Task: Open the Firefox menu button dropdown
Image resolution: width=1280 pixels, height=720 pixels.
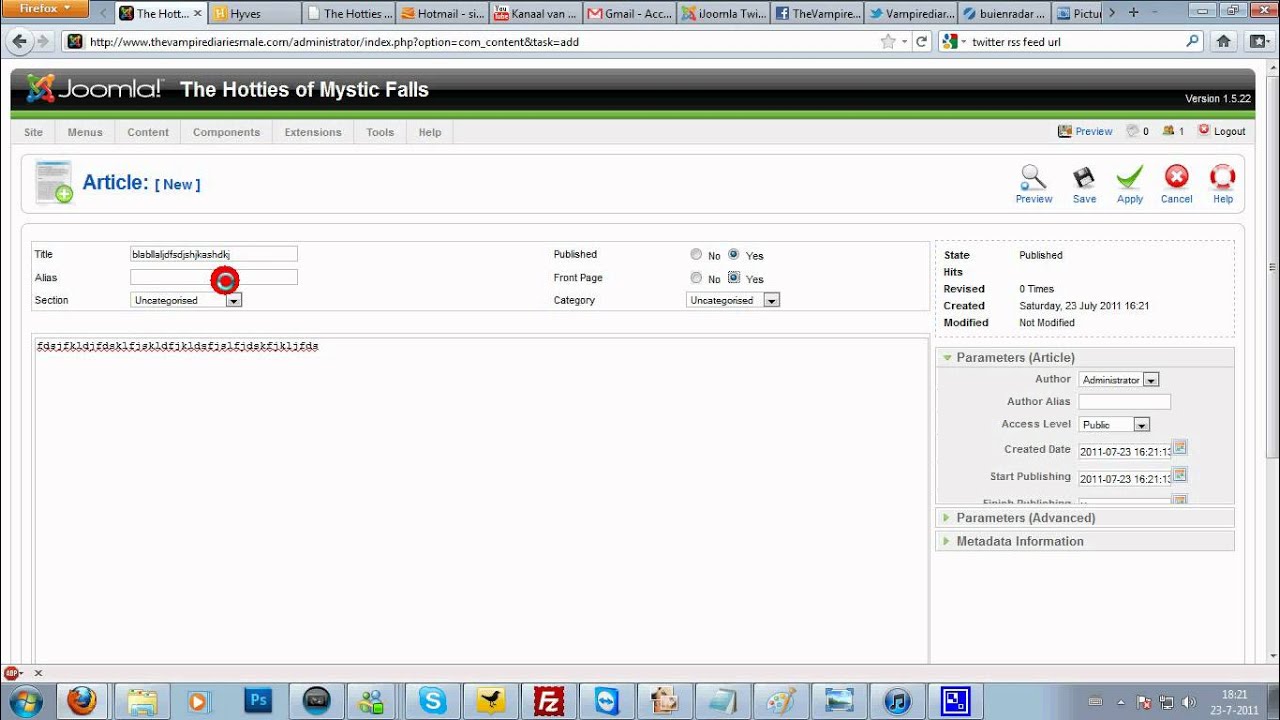Action: pyautogui.click(x=45, y=9)
